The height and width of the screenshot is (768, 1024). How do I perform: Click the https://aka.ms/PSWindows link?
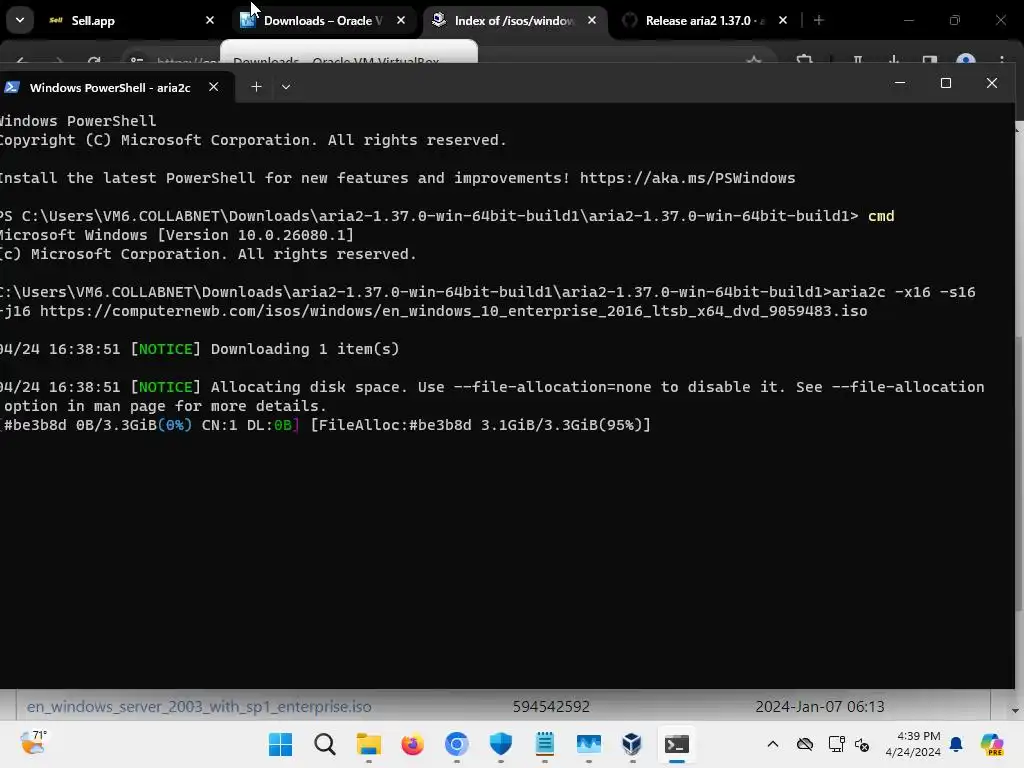click(x=687, y=178)
